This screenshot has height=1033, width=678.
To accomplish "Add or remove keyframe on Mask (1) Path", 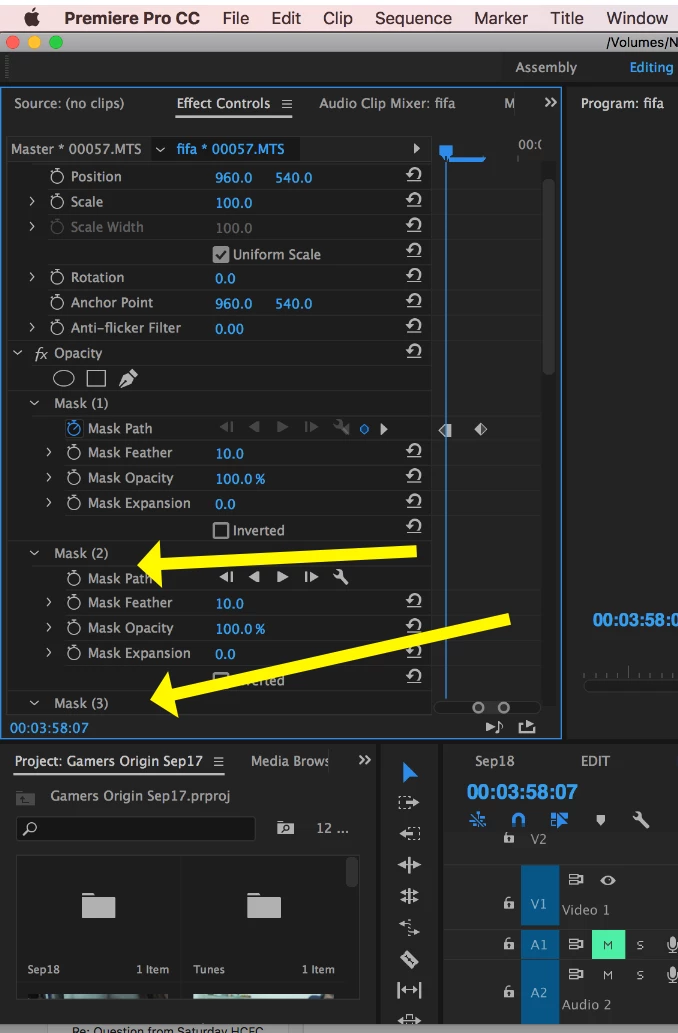I will 364,429.
